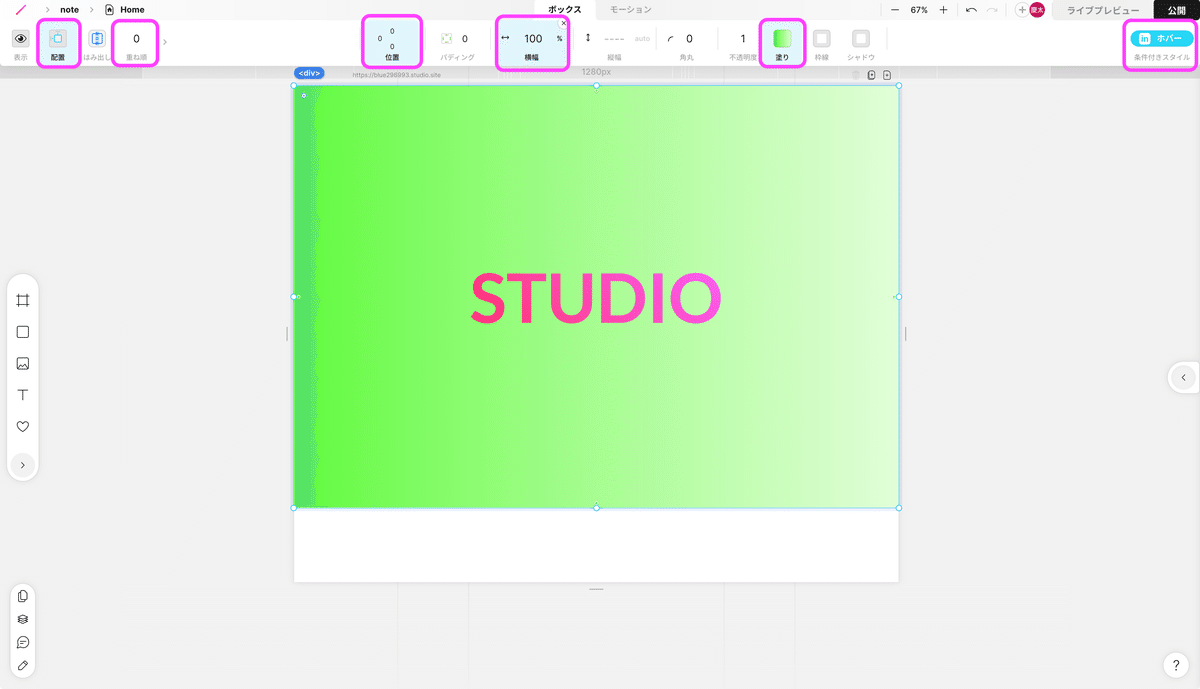Open the 配置 placement setting
Image resolution: width=1200 pixels, height=689 pixels.
pos(57,39)
